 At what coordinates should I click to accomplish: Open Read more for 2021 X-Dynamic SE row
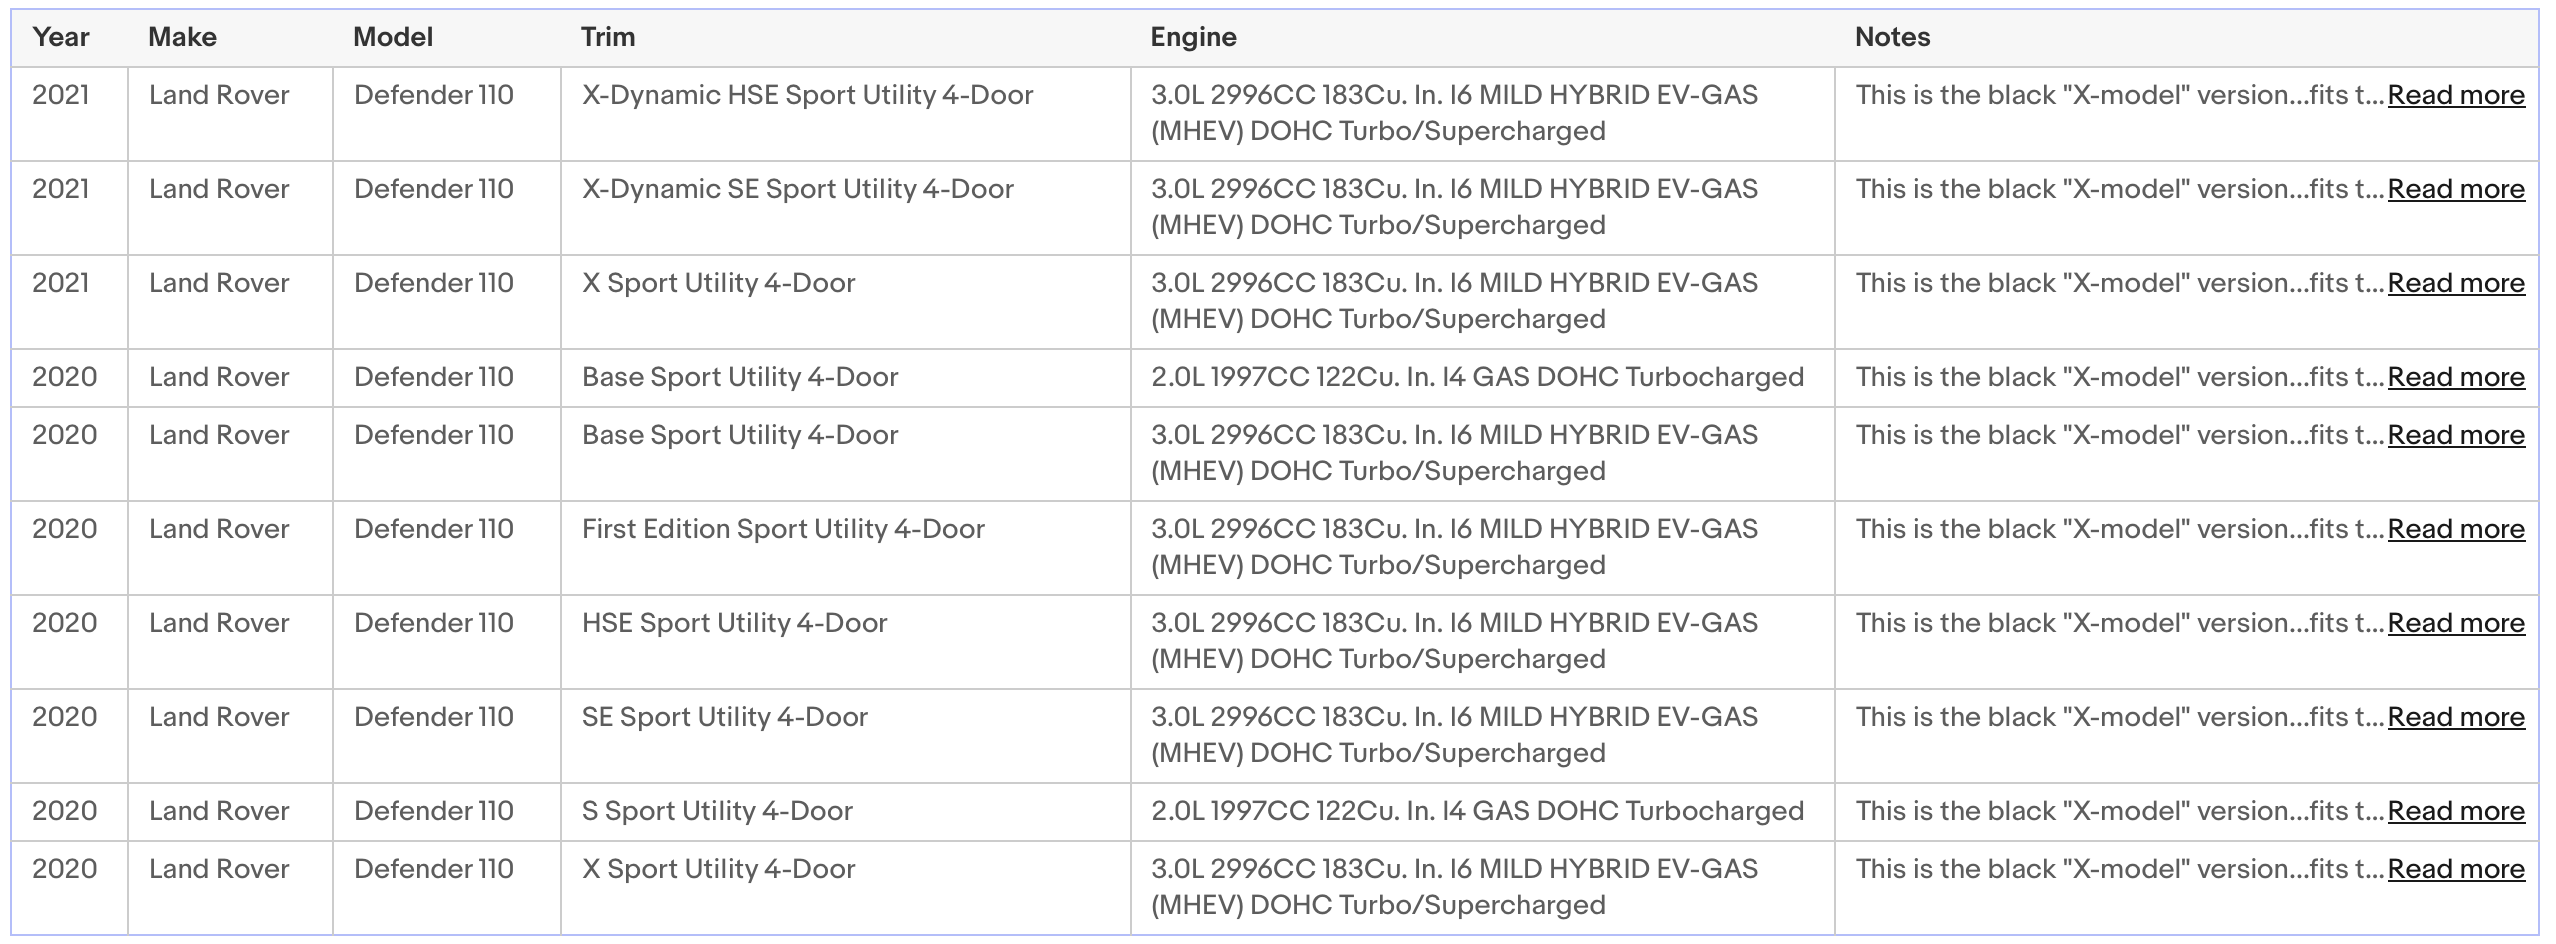pyautogui.click(x=2456, y=189)
